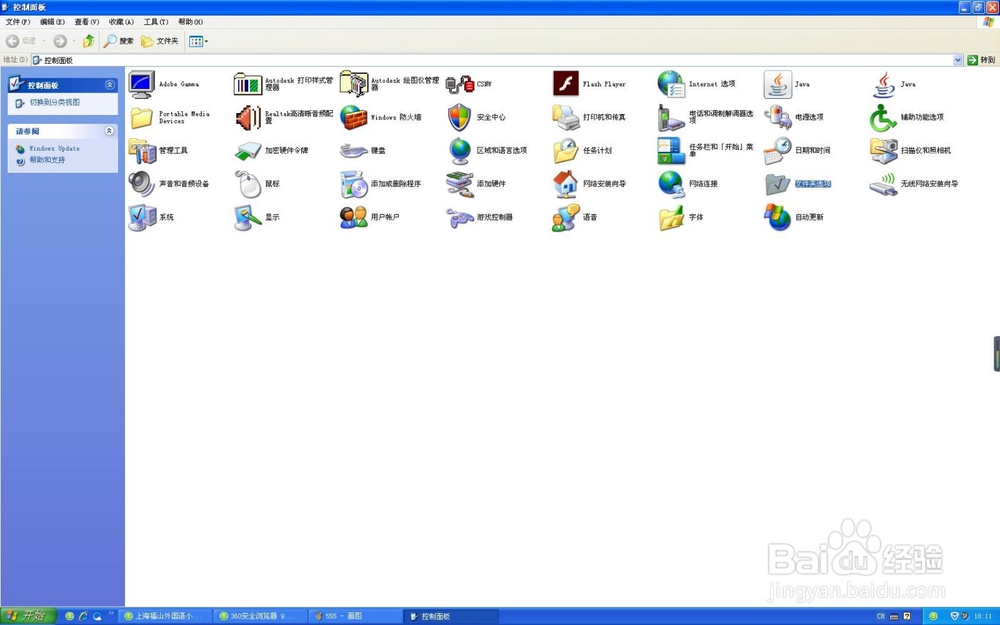
Task: Open the Adobe Gamma control panel item
Action: click(164, 84)
